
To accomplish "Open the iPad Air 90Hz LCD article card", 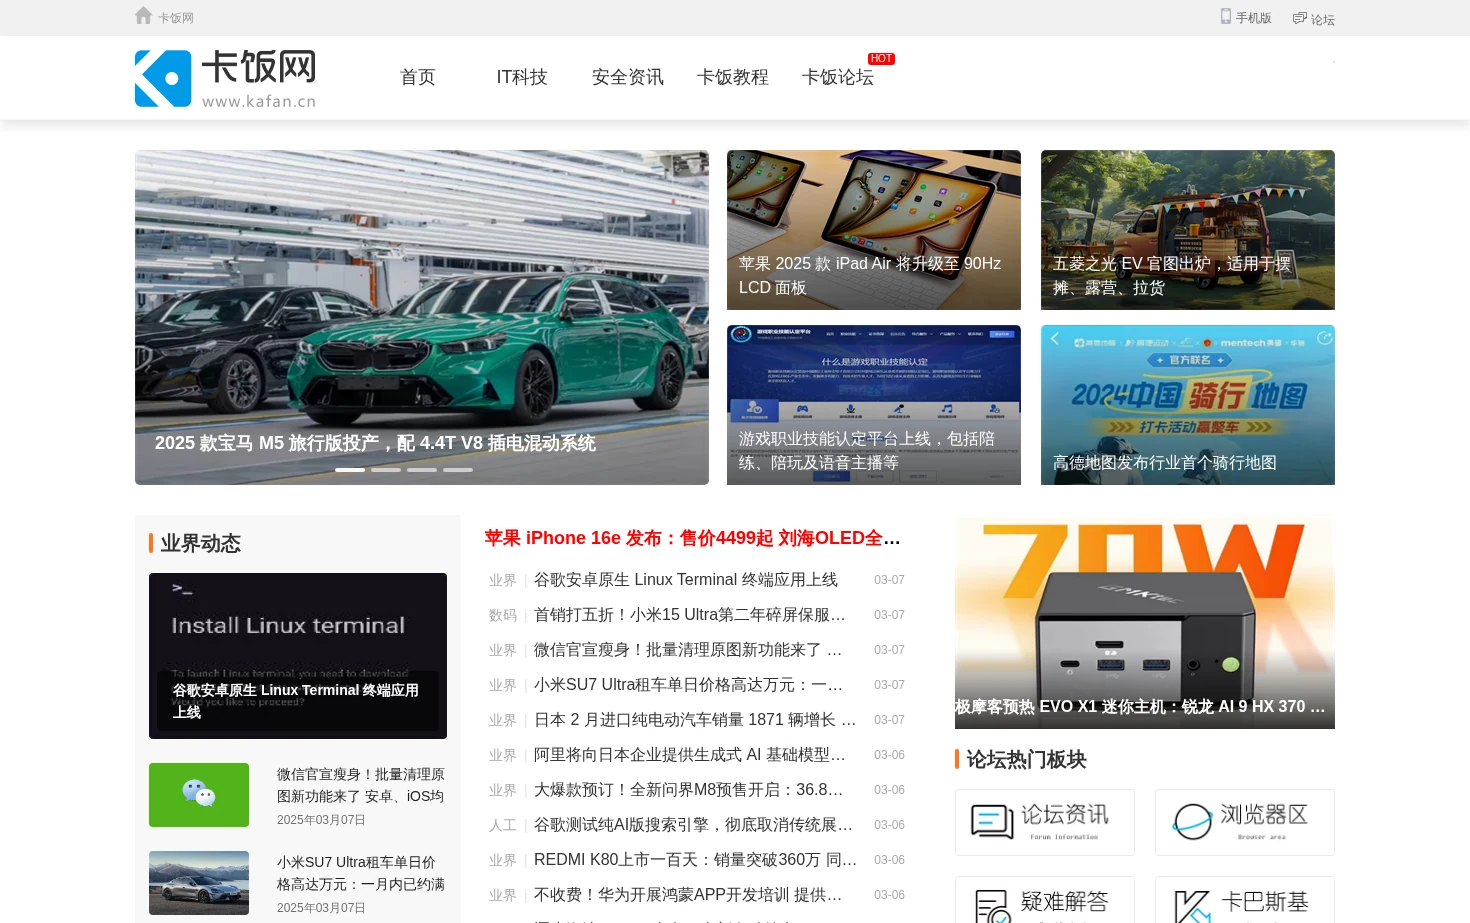I will point(874,230).
